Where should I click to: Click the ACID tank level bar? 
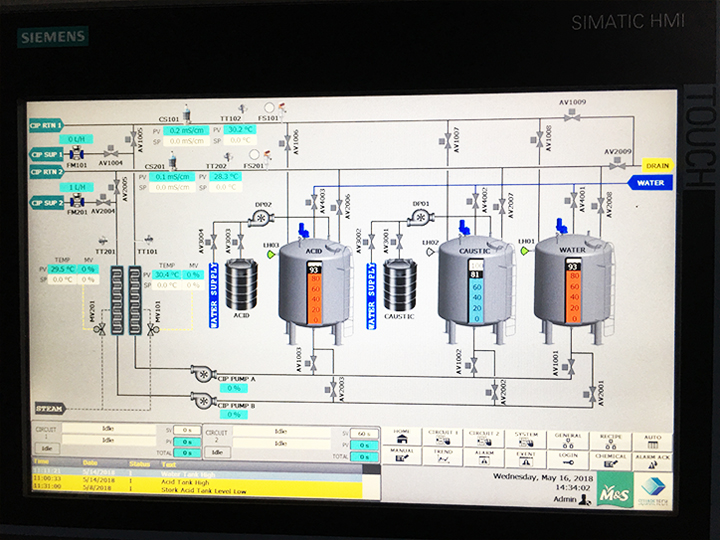click(x=314, y=294)
